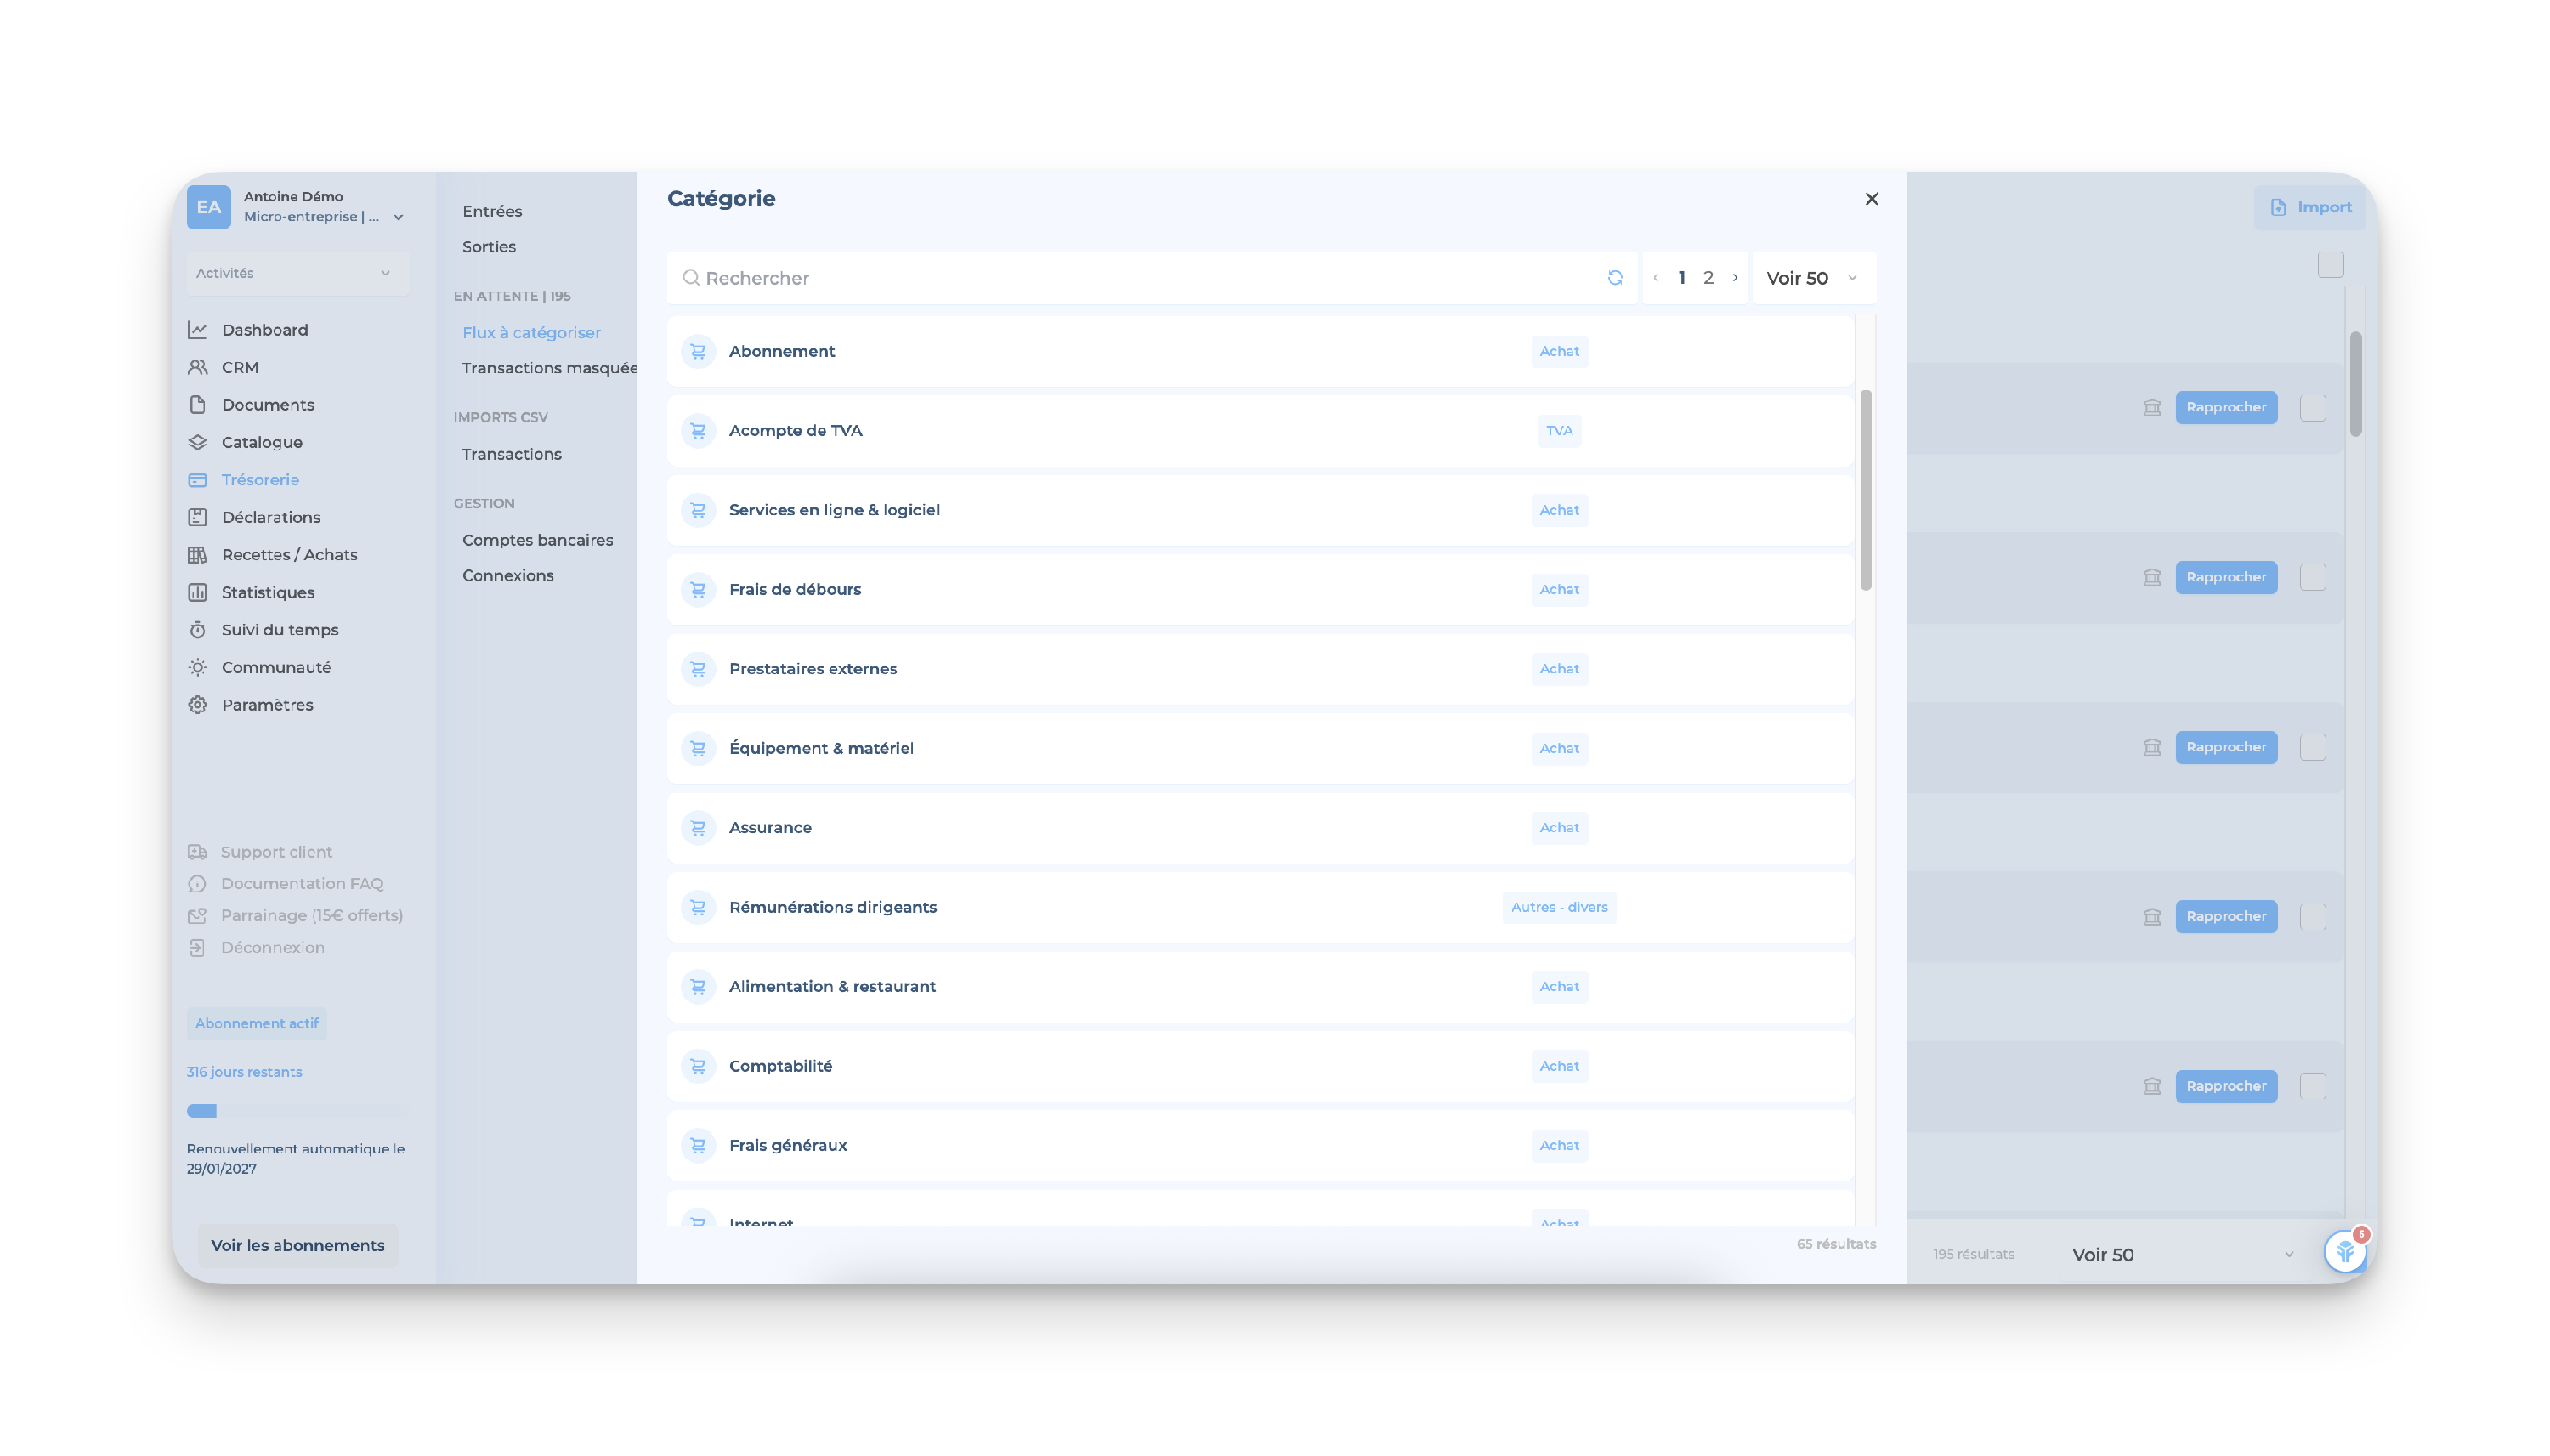The width and height of the screenshot is (2550, 1456).
Task: Click the refresh icon in search bar
Action: point(1614,278)
